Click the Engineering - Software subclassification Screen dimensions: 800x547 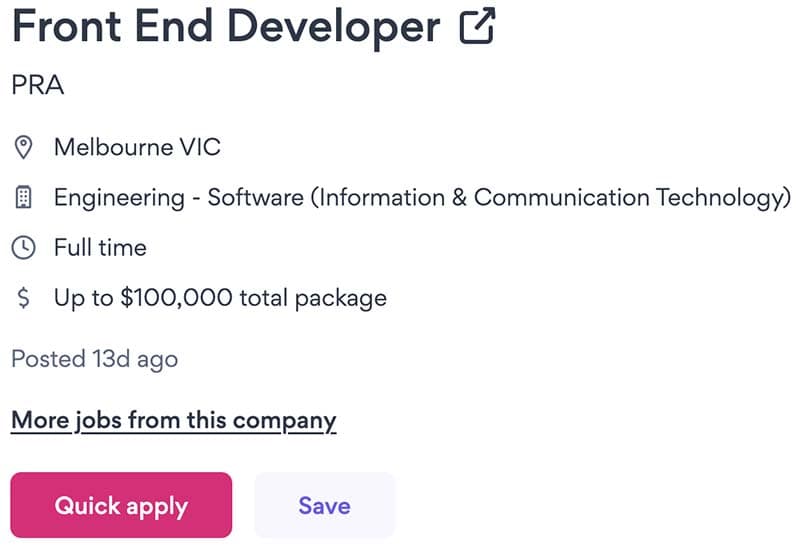click(179, 198)
